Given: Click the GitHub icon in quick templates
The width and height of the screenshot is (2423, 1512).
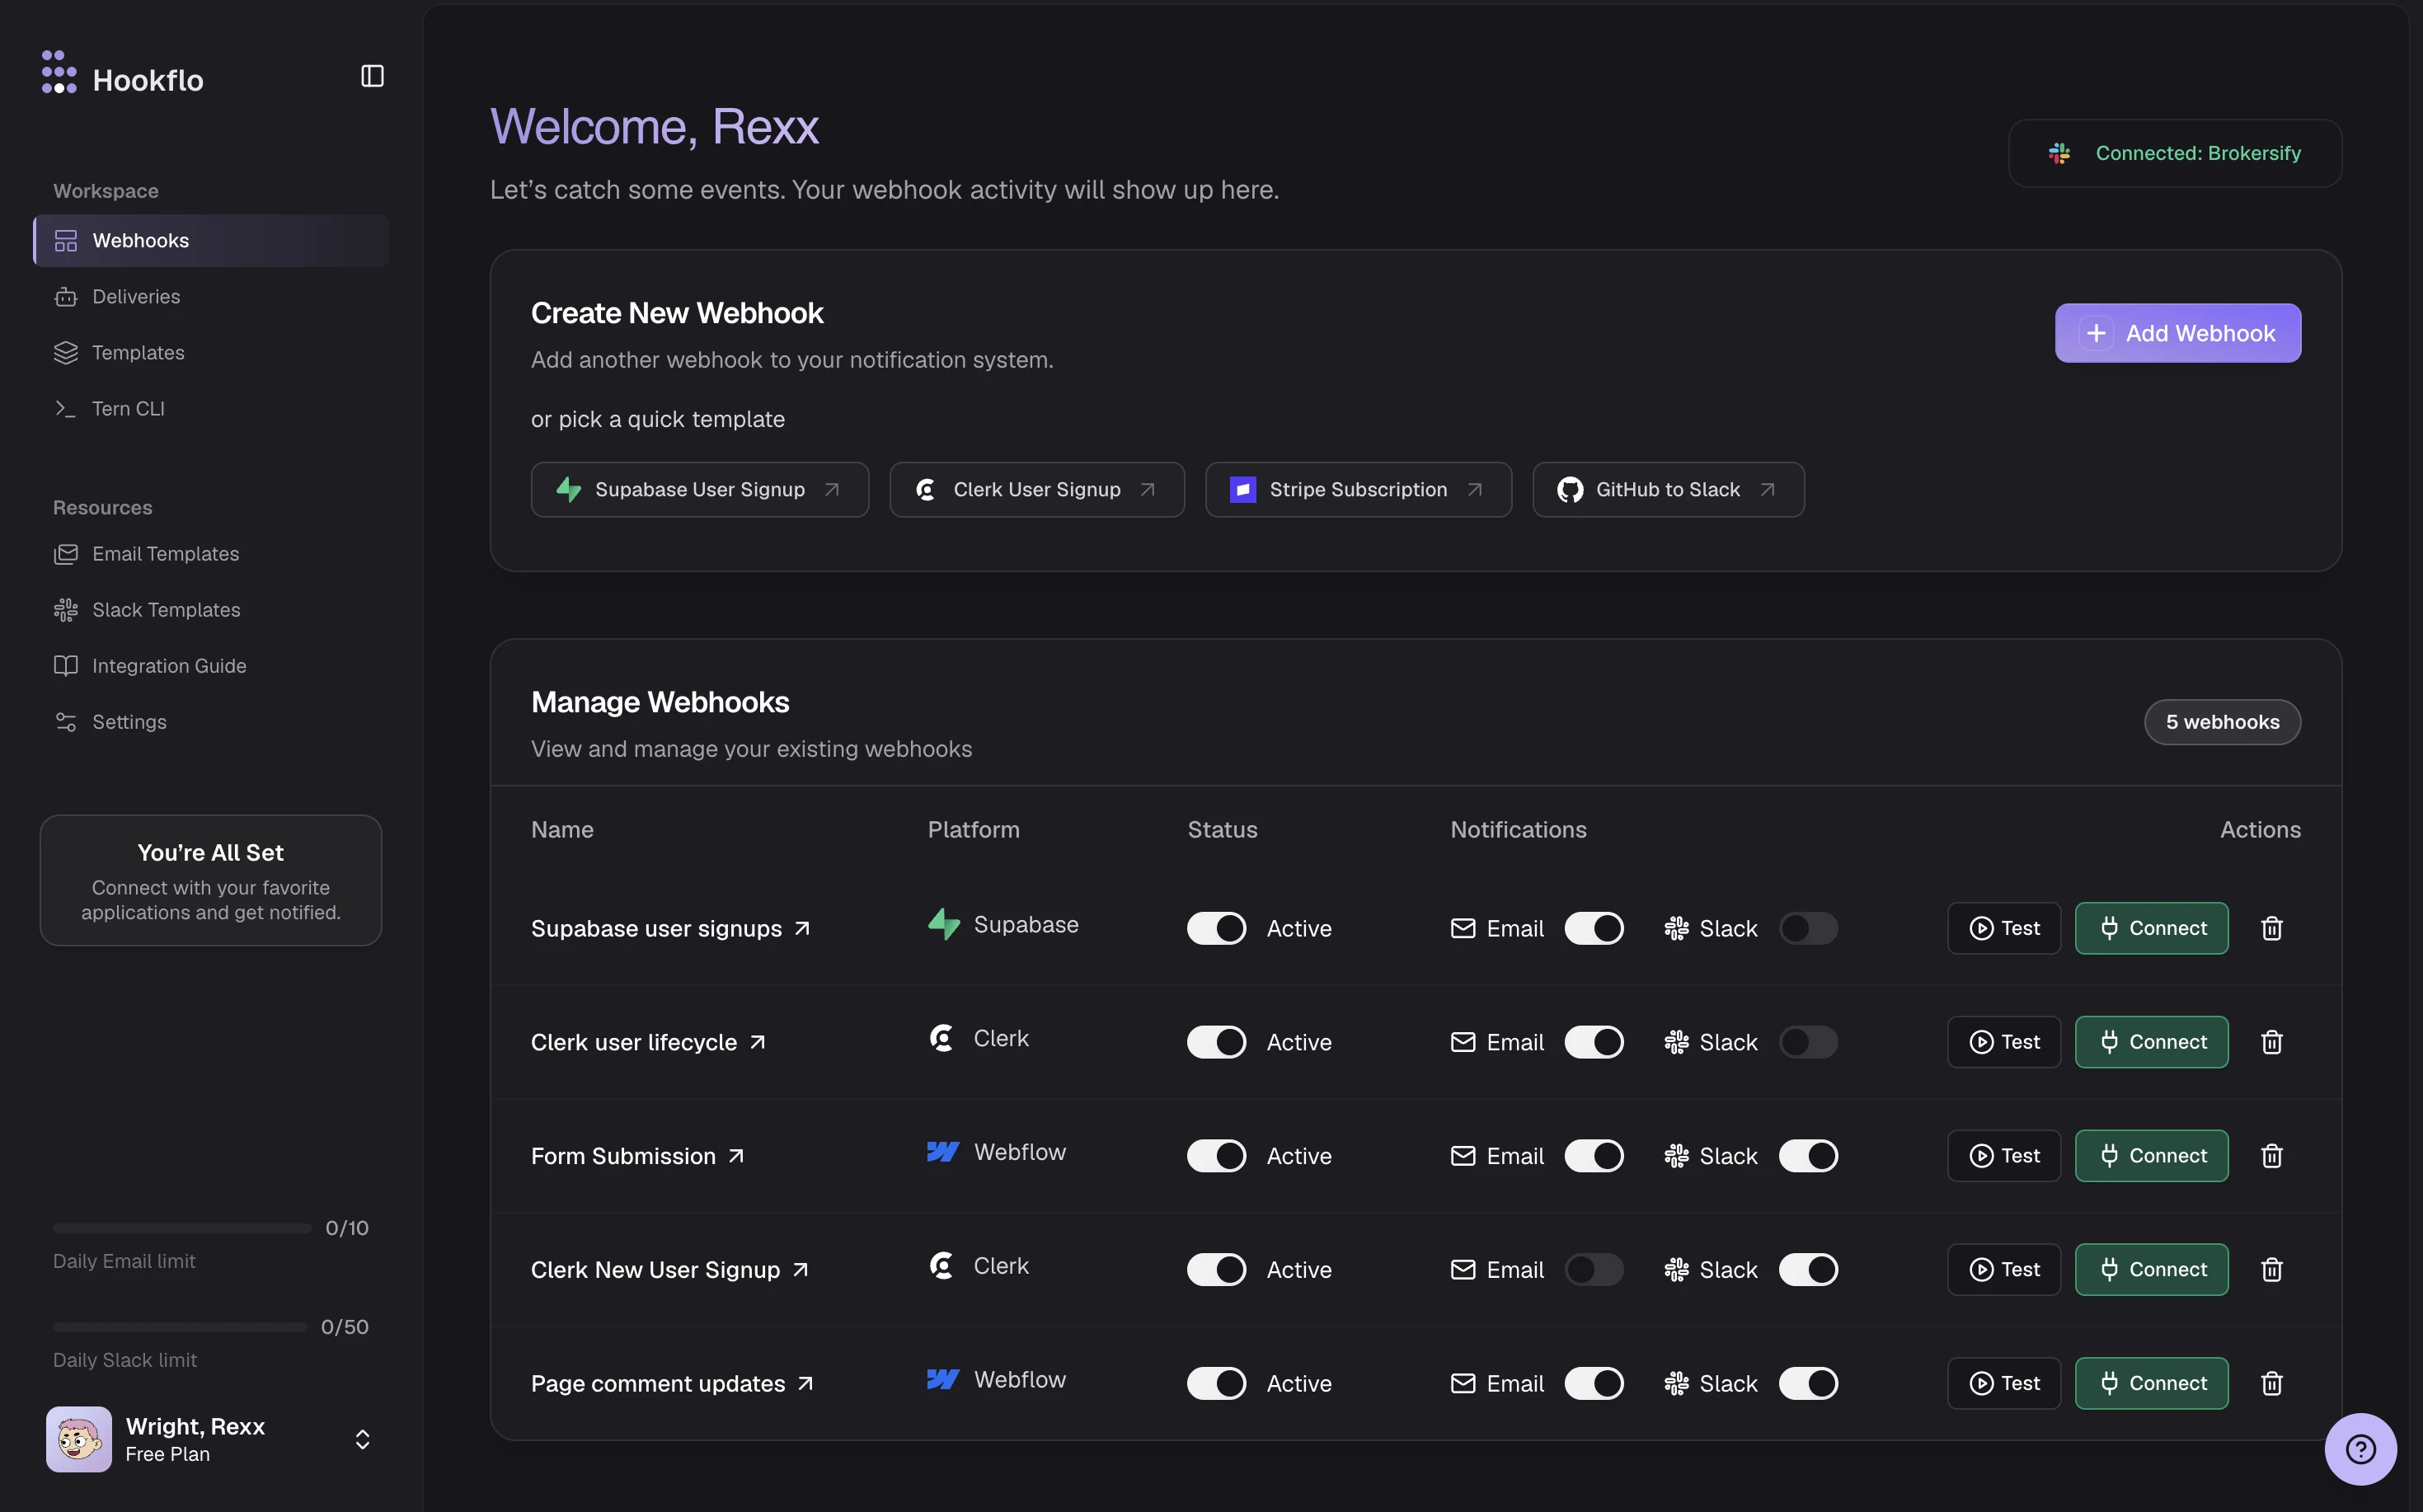Looking at the screenshot, I should [x=1570, y=489].
